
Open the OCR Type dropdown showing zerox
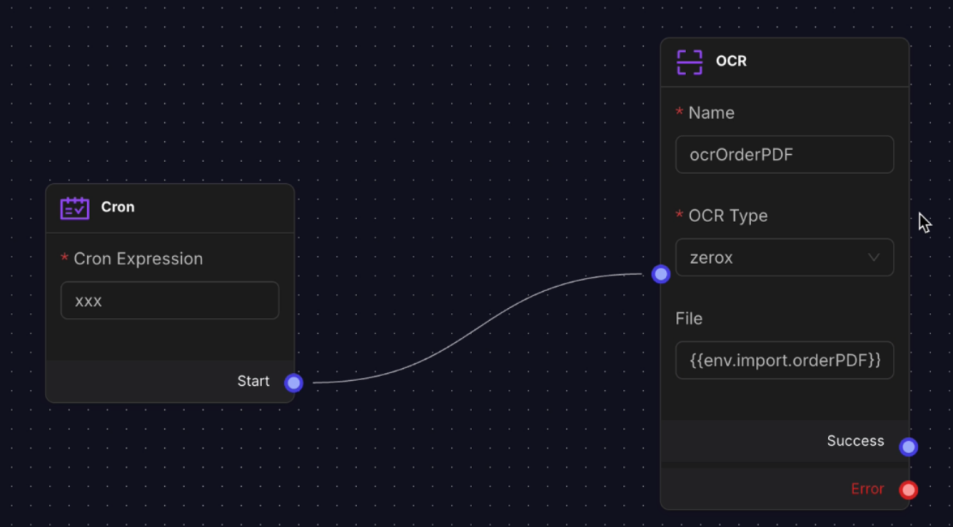click(x=785, y=258)
